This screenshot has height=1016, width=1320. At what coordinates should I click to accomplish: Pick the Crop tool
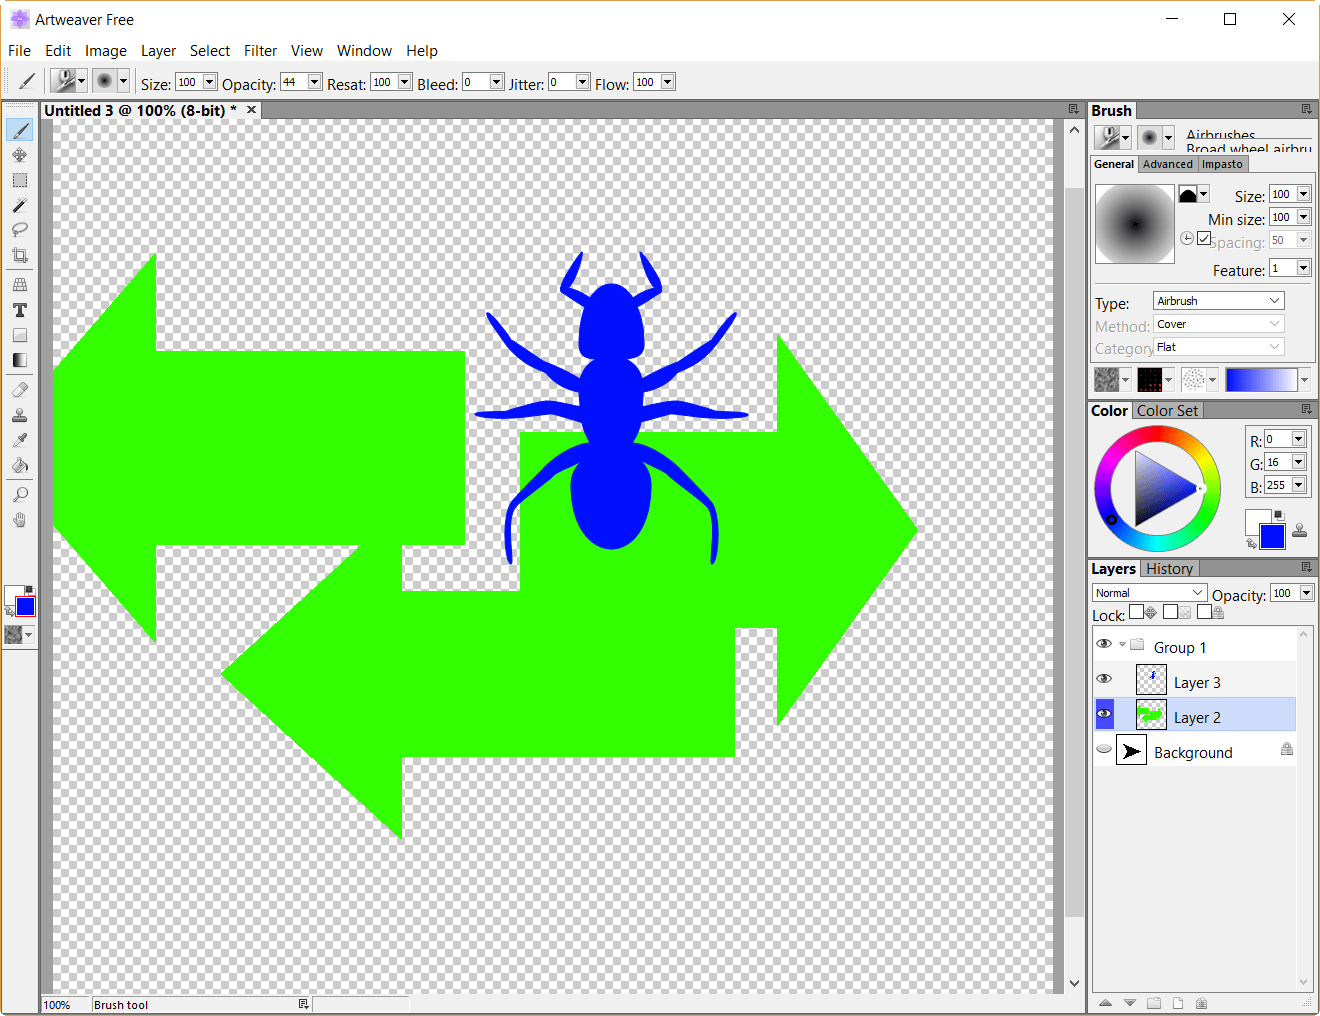click(x=20, y=255)
